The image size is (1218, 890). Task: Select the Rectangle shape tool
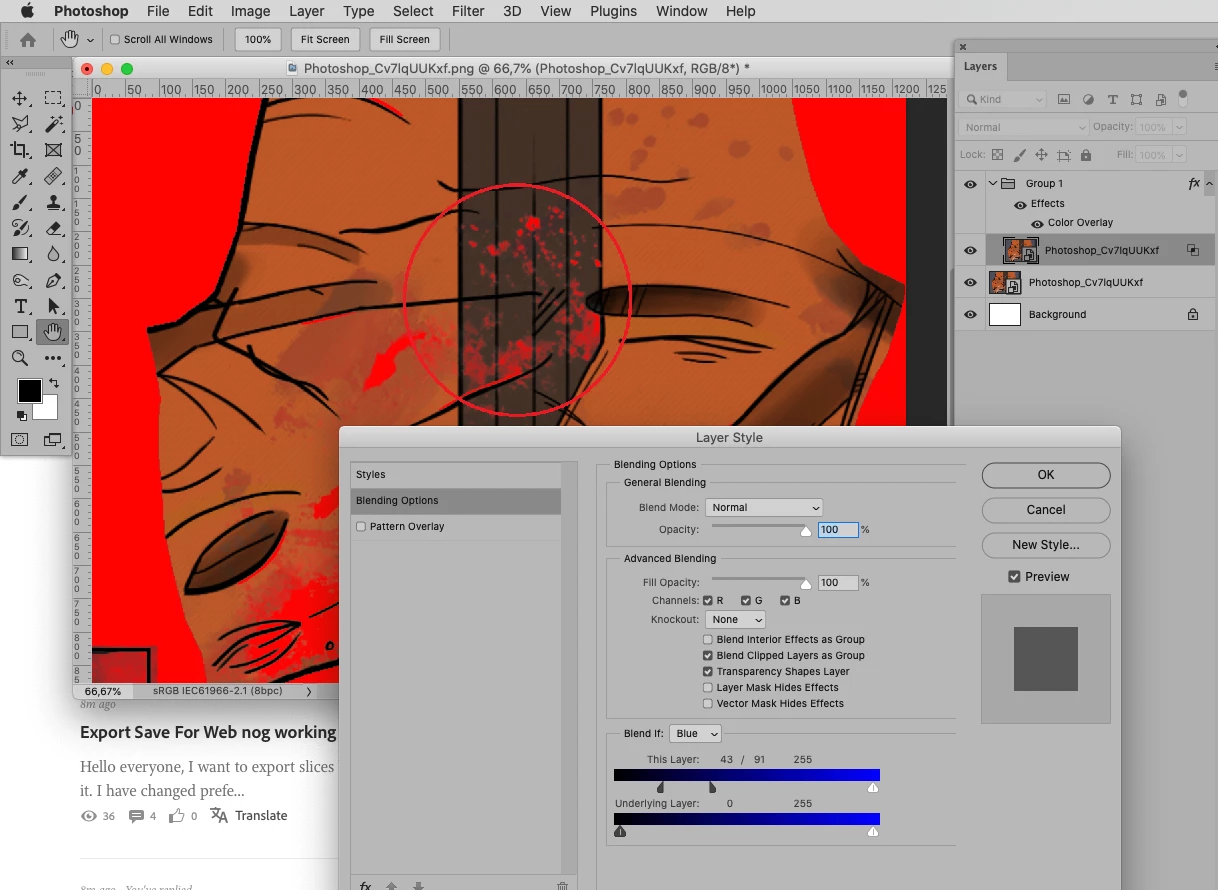(20, 332)
